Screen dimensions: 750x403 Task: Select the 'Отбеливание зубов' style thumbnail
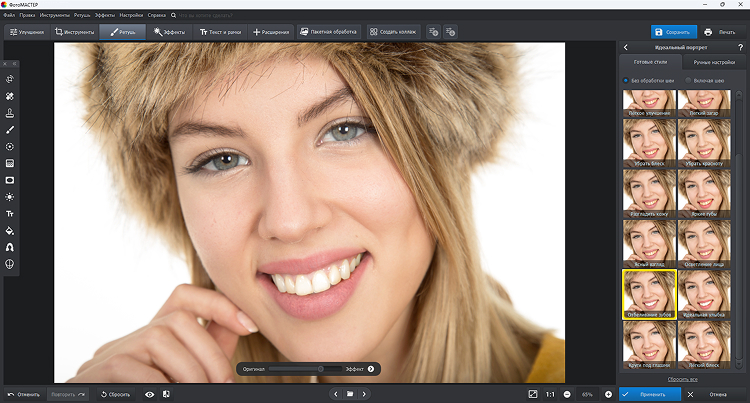649,294
